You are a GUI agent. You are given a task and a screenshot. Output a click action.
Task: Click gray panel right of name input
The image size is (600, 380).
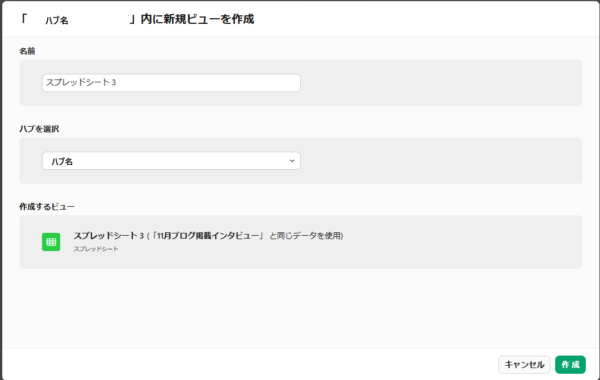[x=440, y=83]
